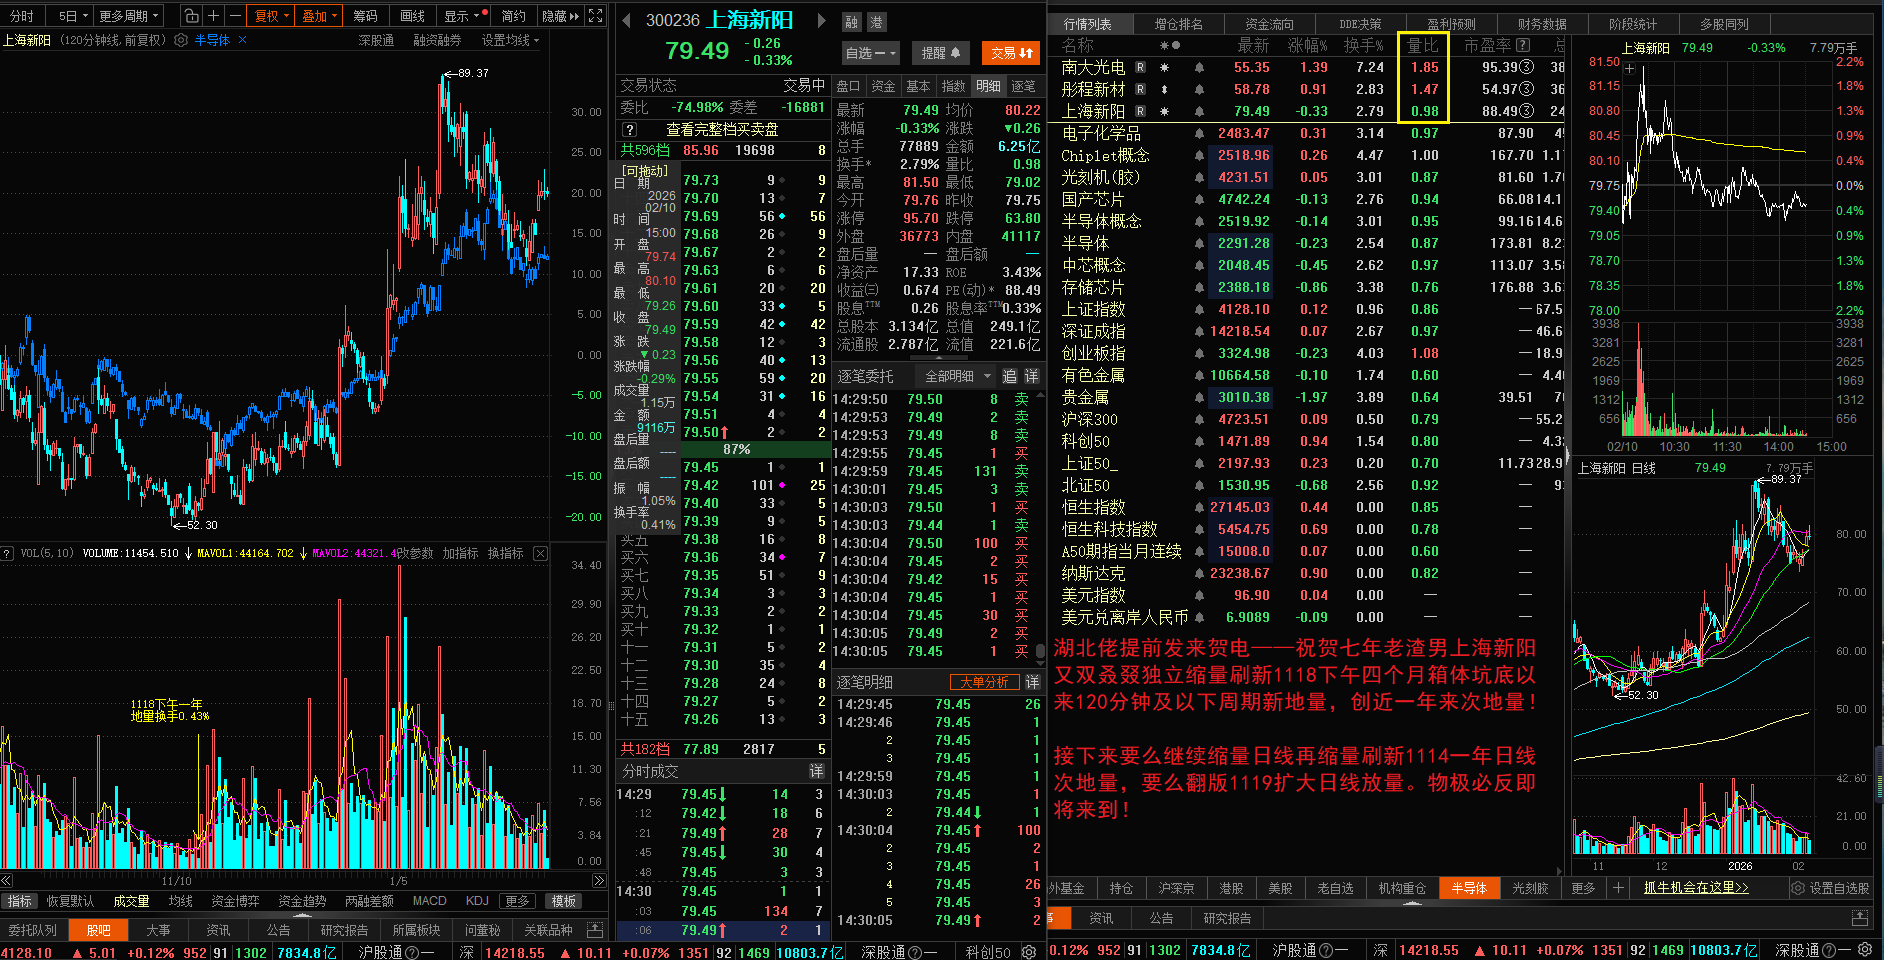Open the 抓牛机会在这里>> link
Image resolution: width=1884 pixels, height=960 pixels.
tap(1696, 888)
